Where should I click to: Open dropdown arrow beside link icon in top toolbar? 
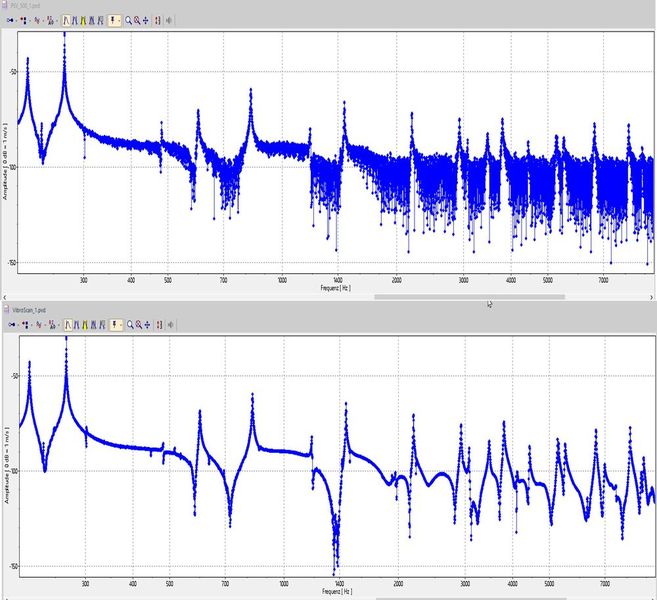click(x=16, y=21)
